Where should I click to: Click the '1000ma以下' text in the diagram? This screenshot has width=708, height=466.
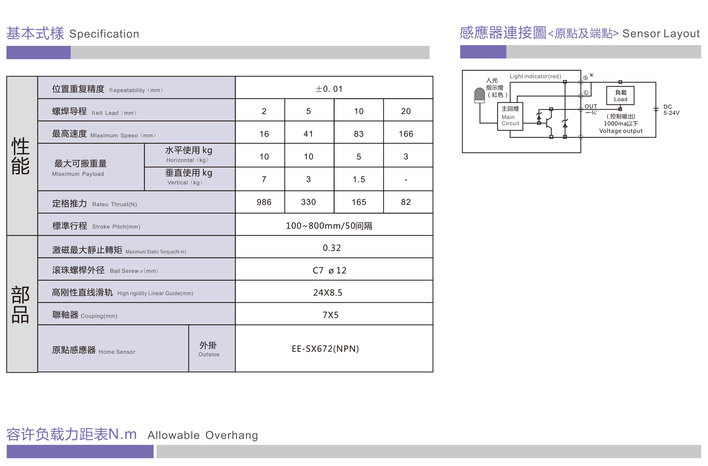621,123
